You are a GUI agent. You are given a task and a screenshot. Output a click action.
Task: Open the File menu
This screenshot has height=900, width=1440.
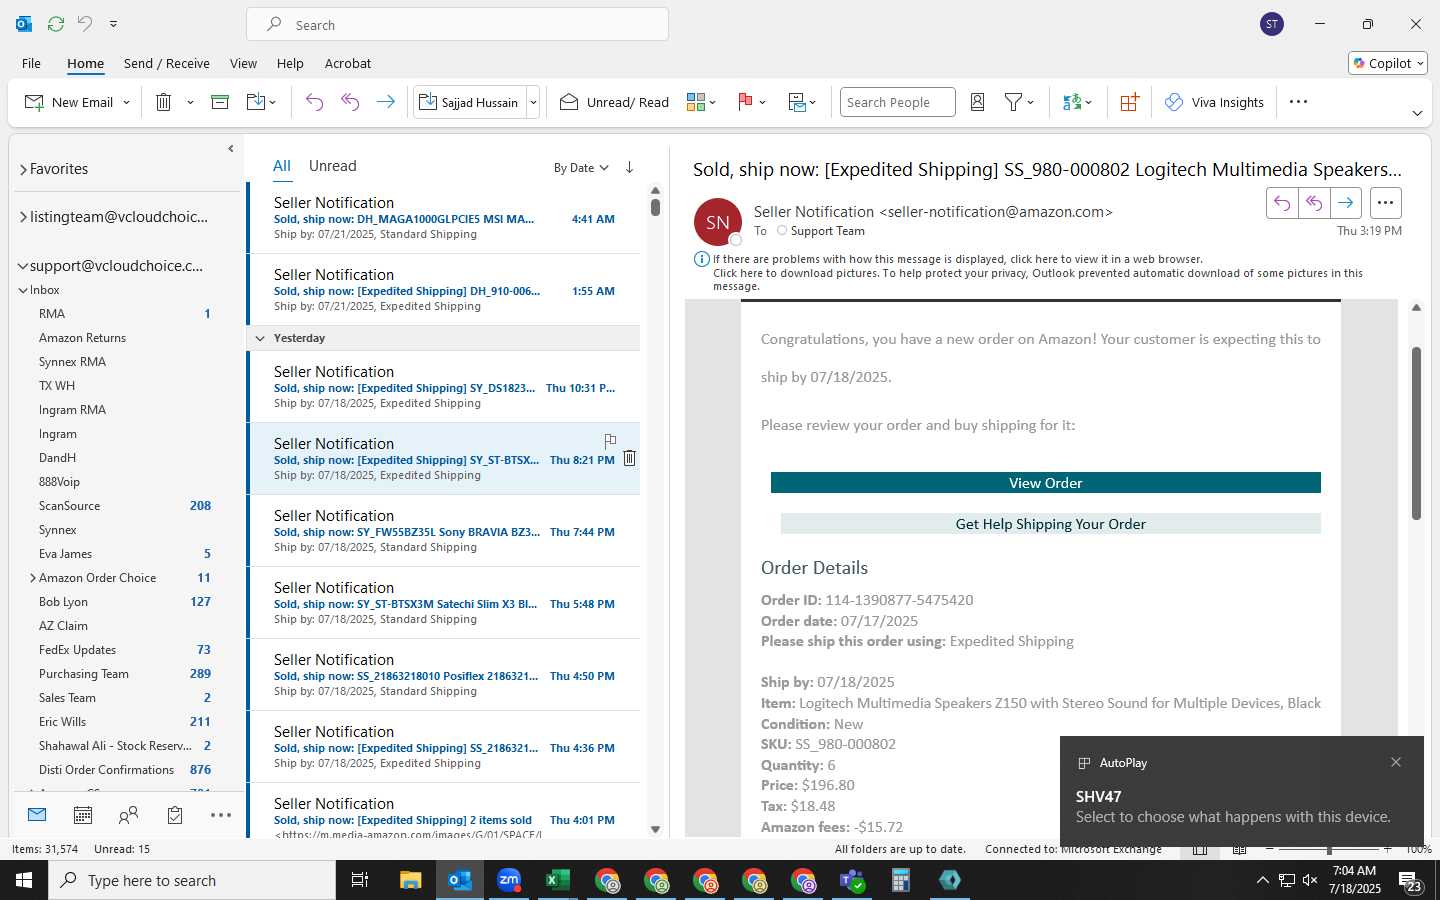click(x=31, y=63)
